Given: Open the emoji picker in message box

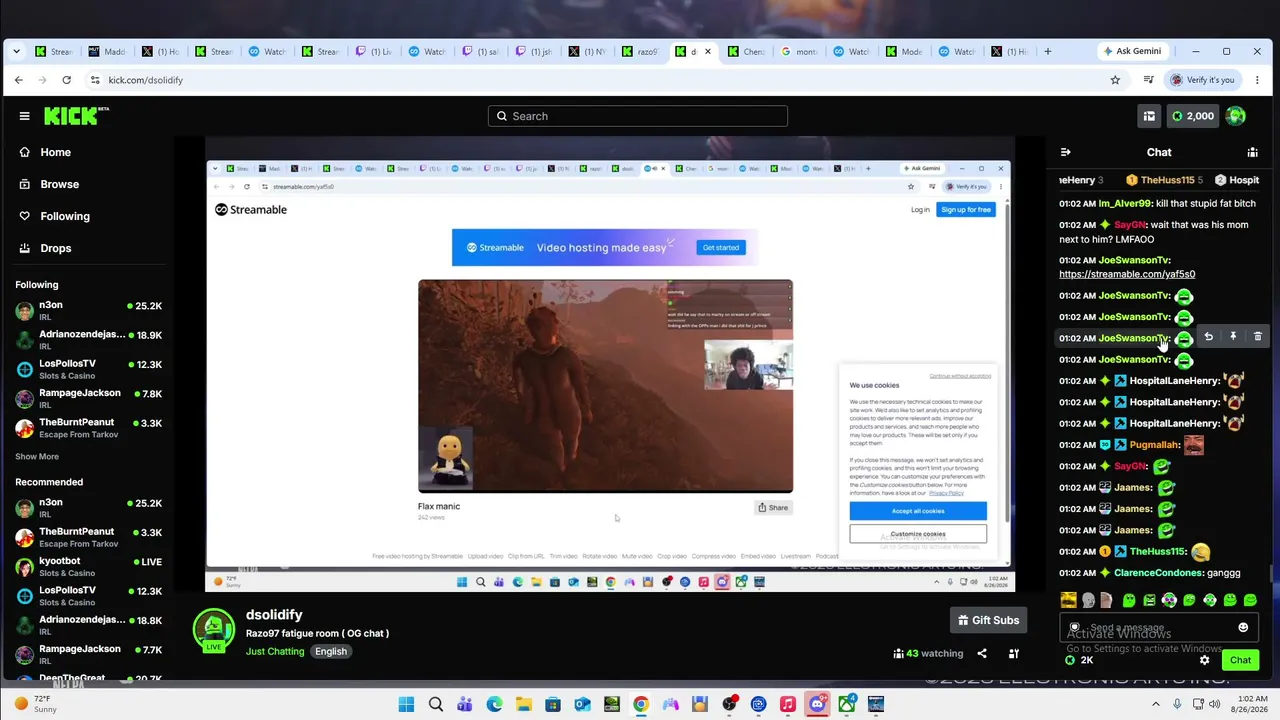Looking at the screenshot, I should pos(1243,628).
